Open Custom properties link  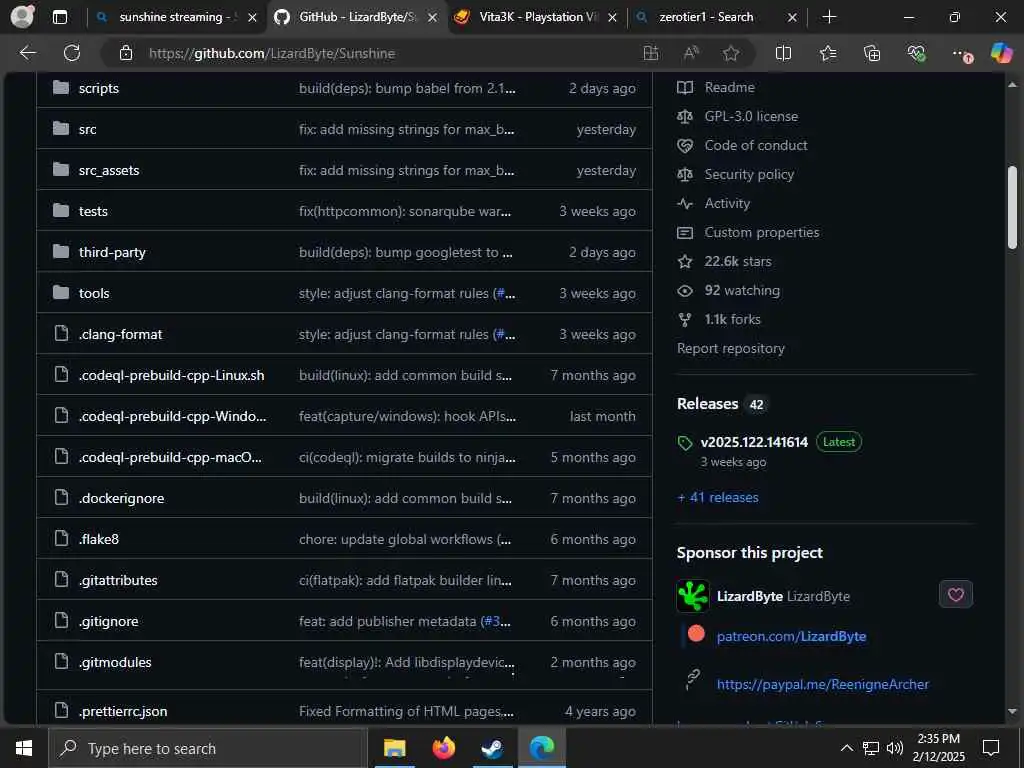[x=761, y=232]
